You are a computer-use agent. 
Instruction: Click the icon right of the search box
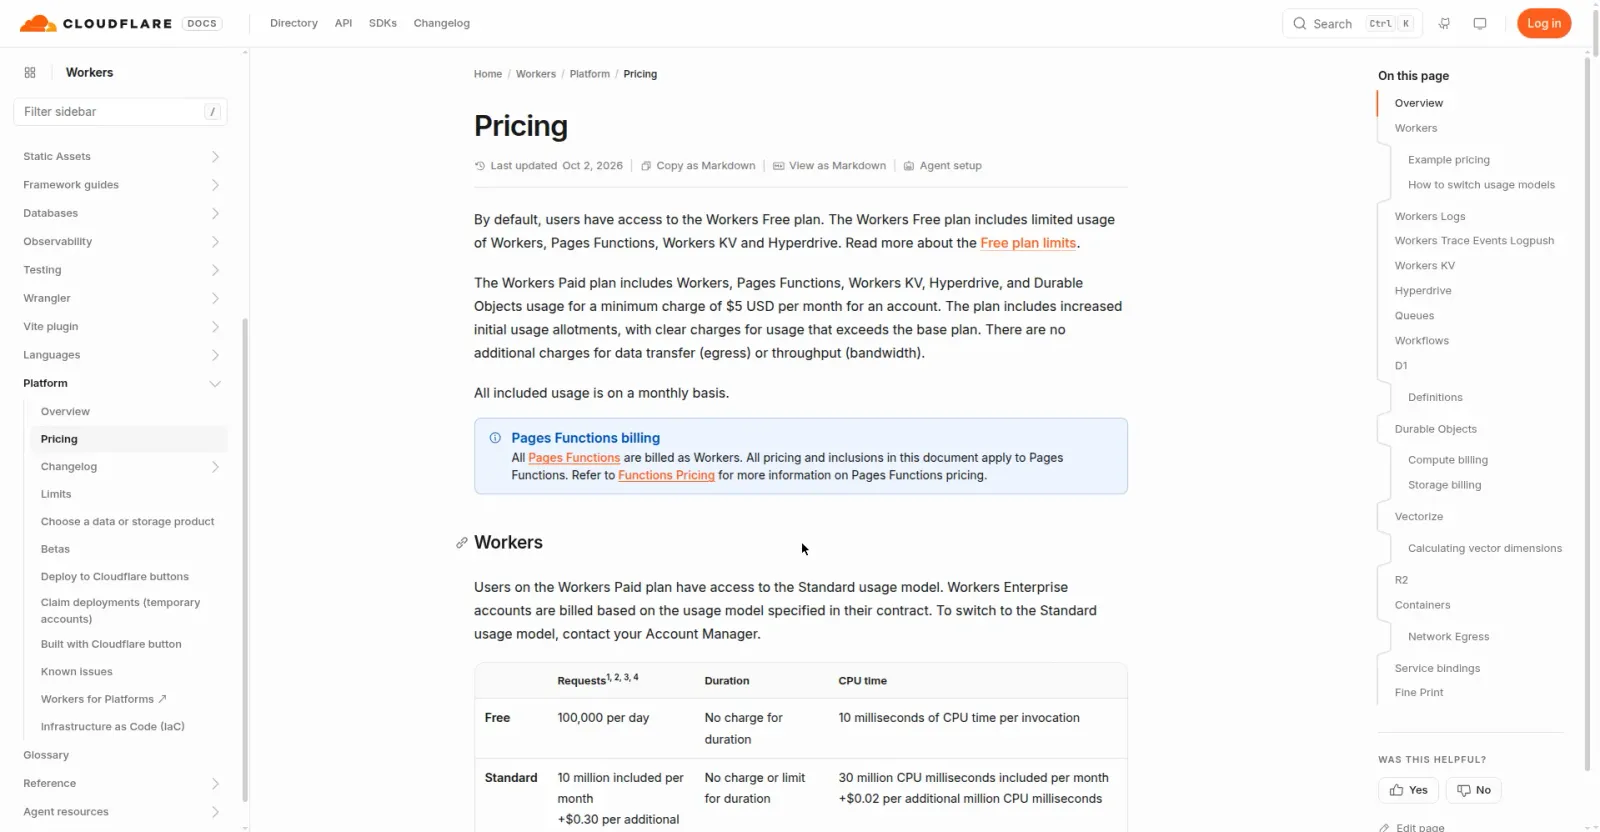[1444, 23]
